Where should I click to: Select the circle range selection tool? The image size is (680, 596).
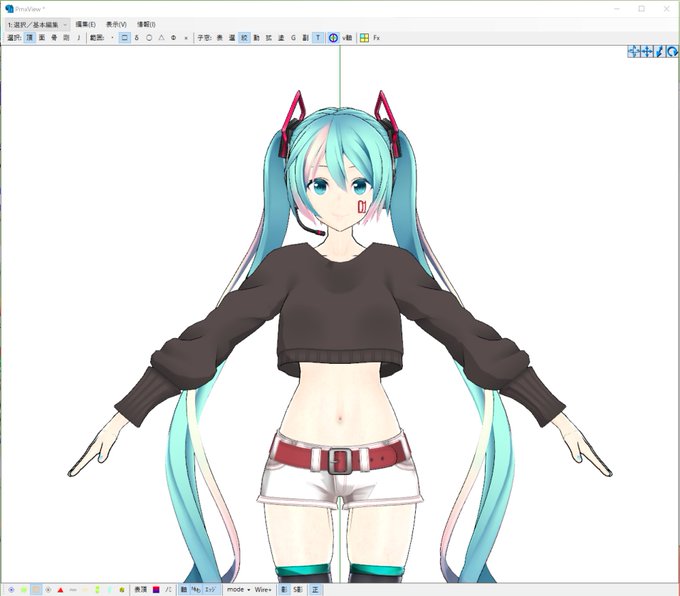pos(149,38)
